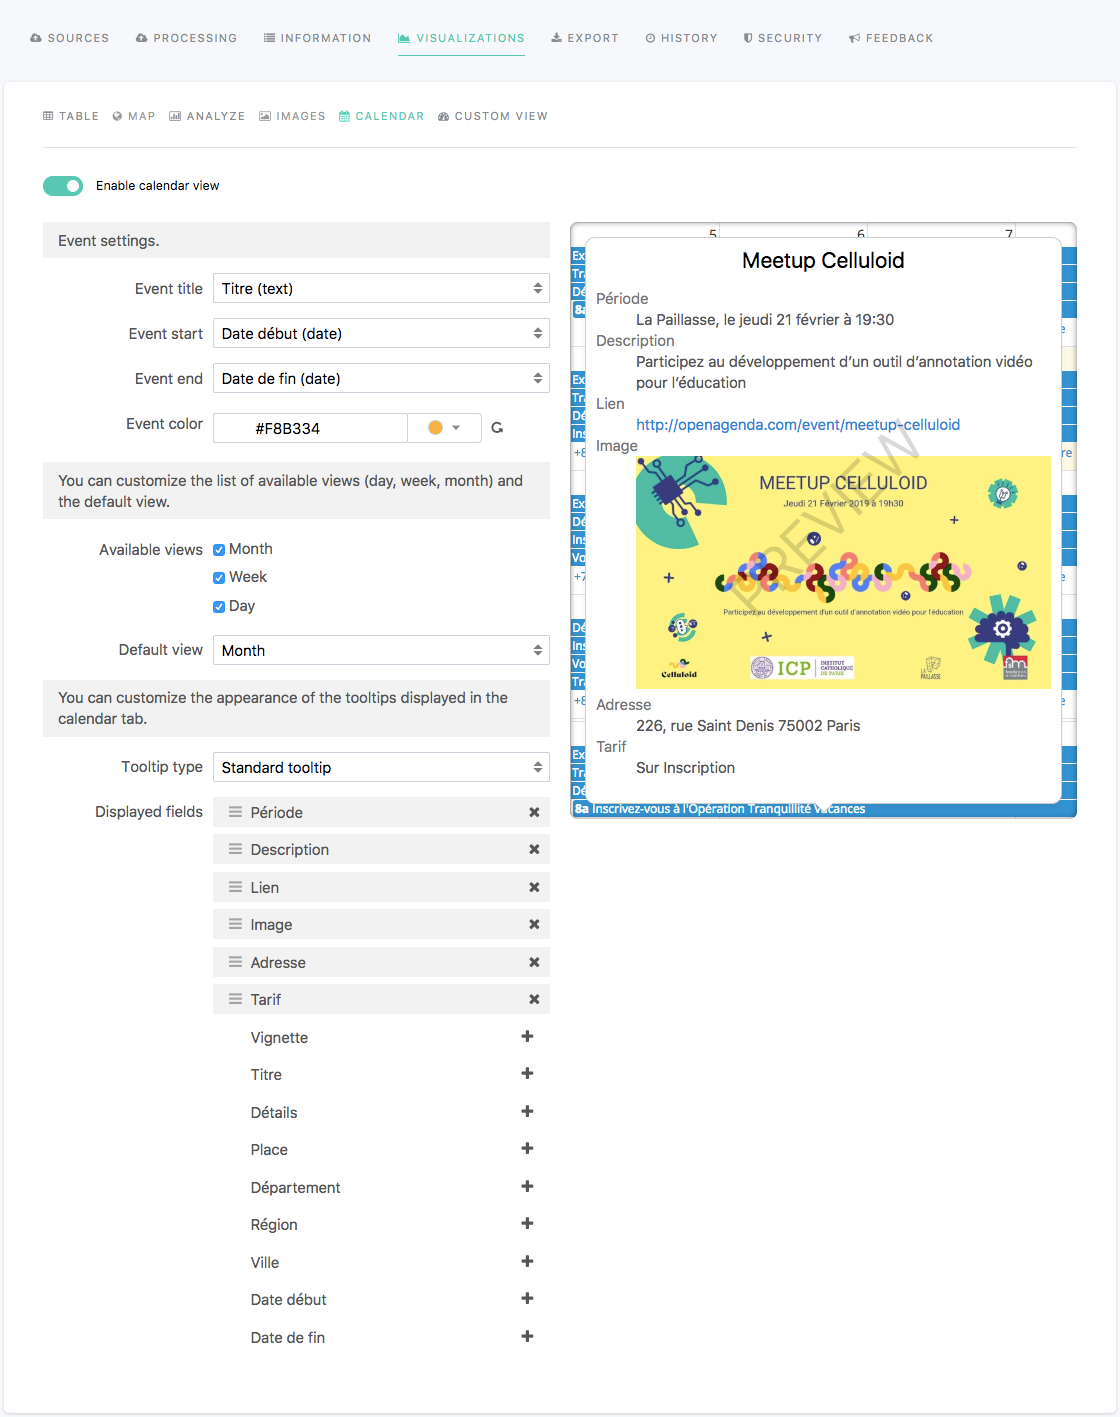This screenshot has width=1120, height=1417.
Task: Click the event color hex input
Action: point(310,428)
